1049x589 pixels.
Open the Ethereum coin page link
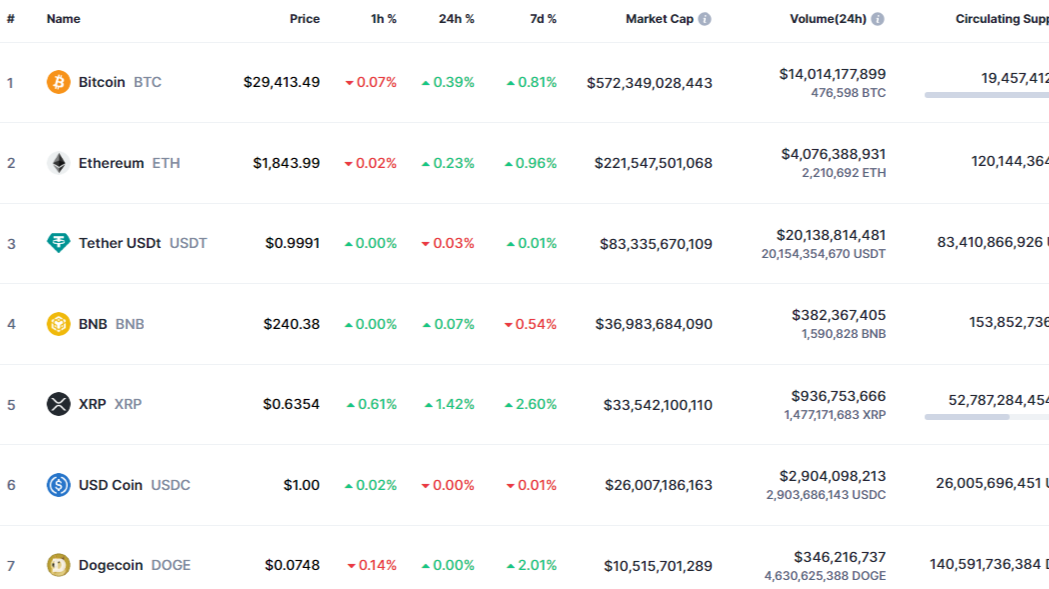[112, 163]
